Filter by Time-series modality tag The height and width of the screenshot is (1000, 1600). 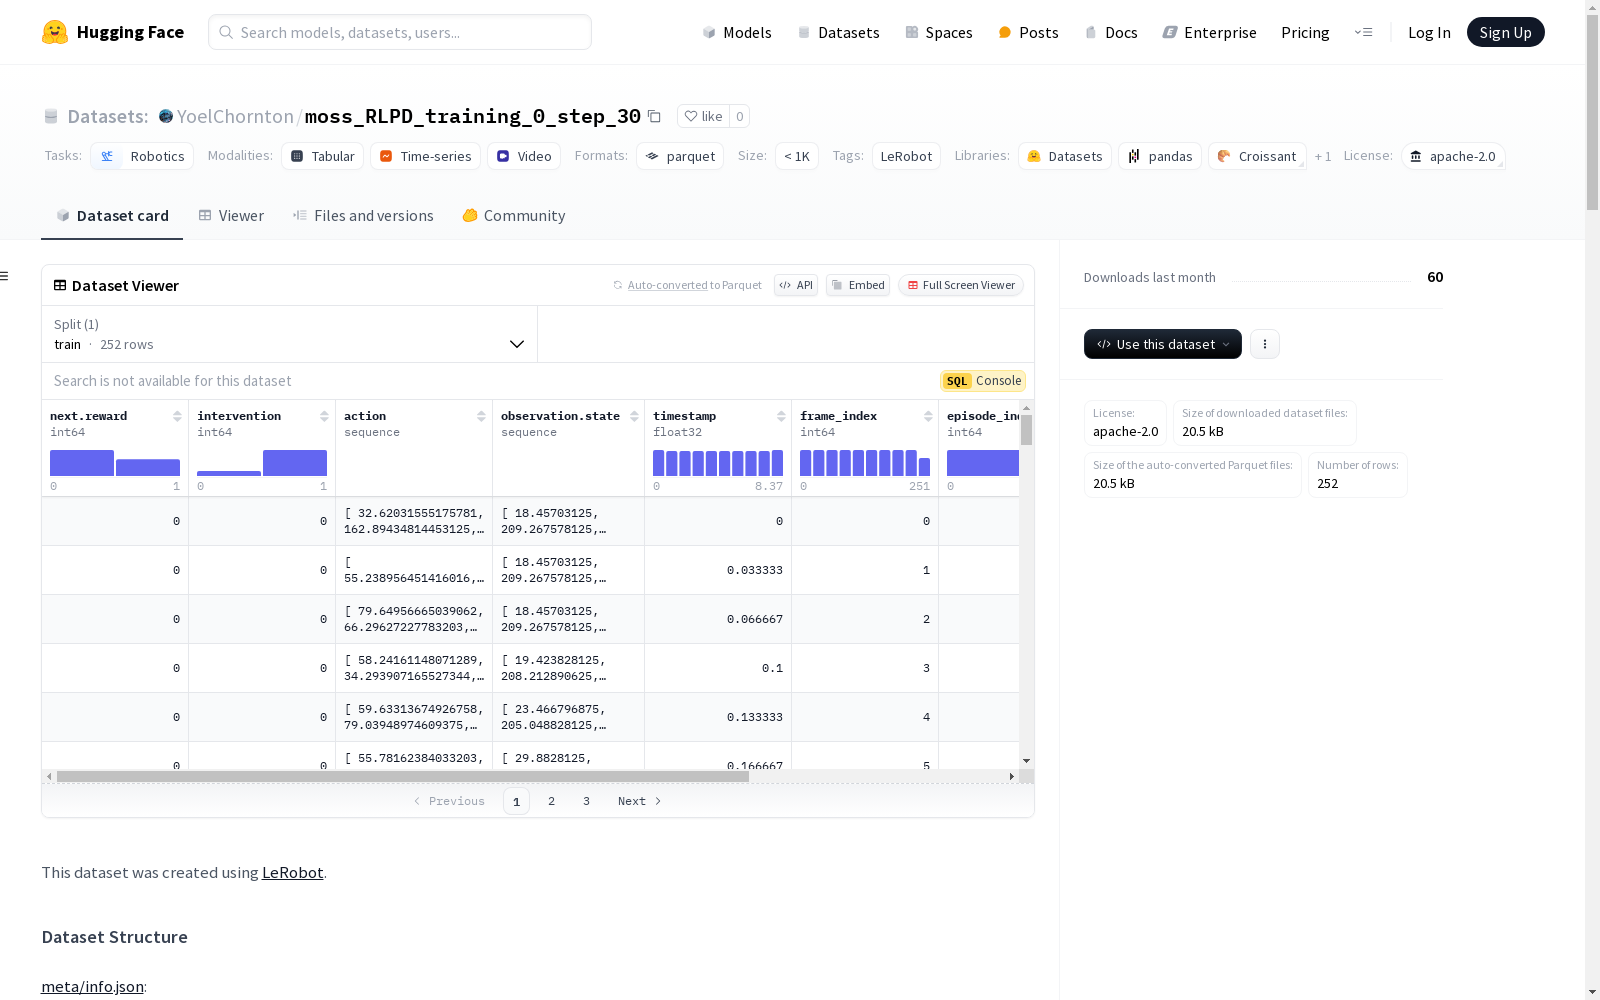(x=425, y=156)
